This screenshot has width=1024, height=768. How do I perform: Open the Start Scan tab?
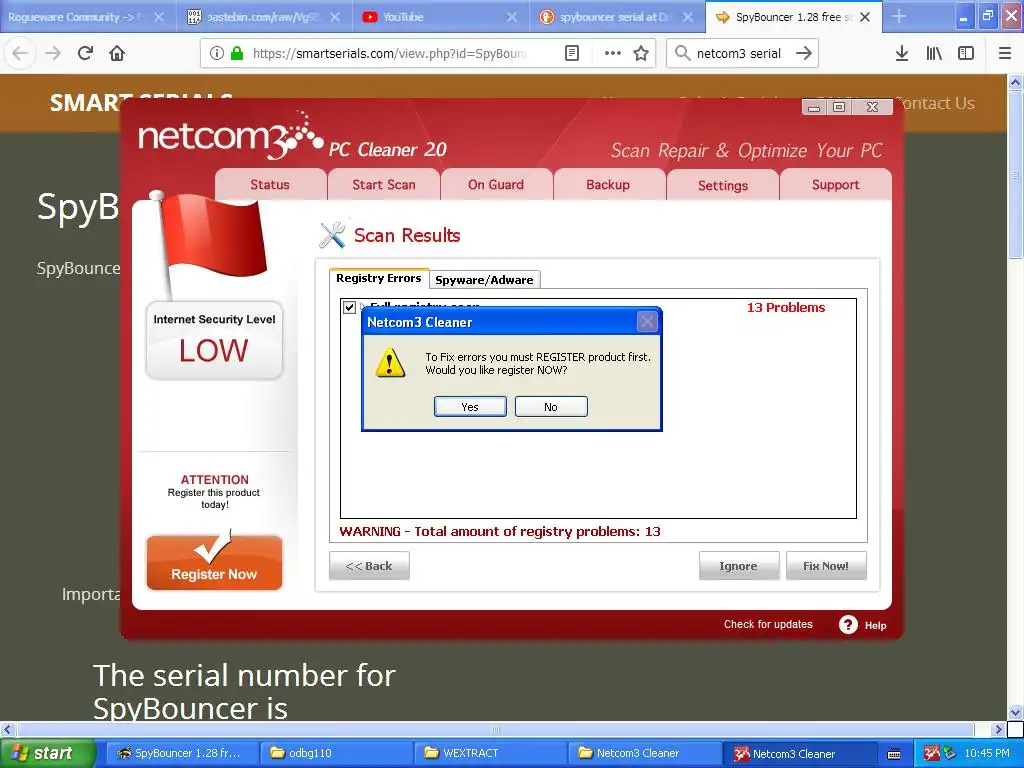click(383, 185)
